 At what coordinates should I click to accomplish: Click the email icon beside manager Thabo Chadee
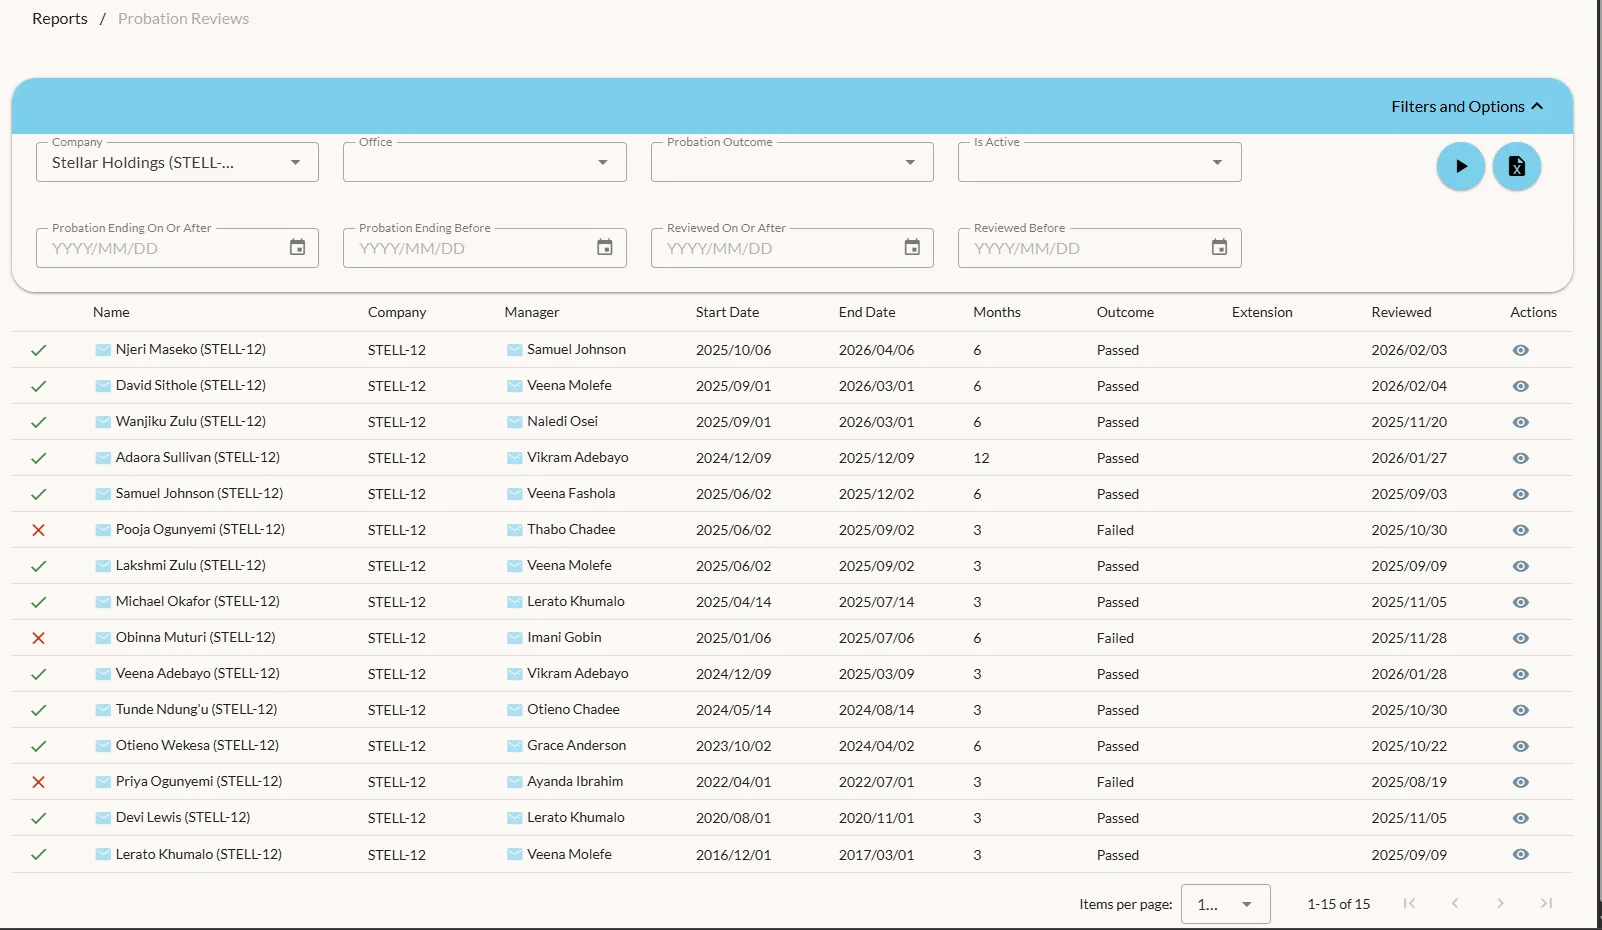(x=514, y=530)
